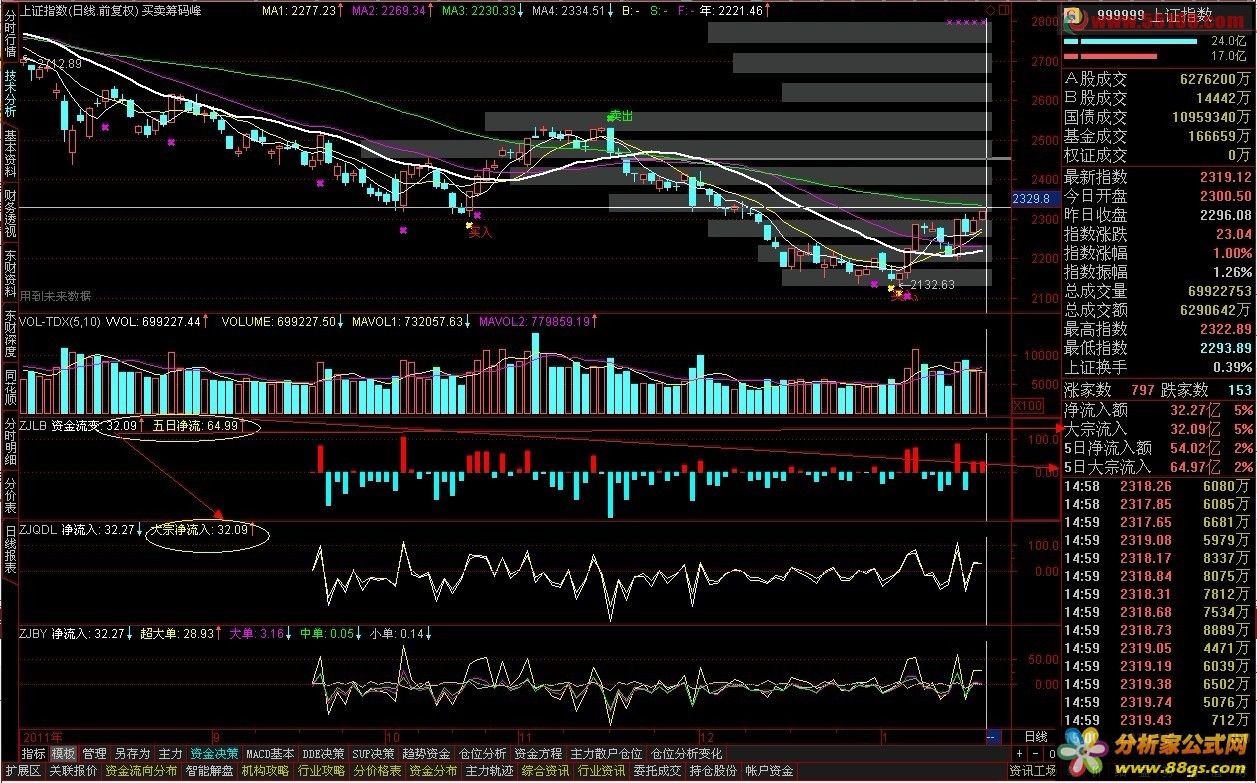1257x783 pixels.
Task: Click the tick row priced 2319.43
Action: pyautogui.click(x=1159, y=720)
